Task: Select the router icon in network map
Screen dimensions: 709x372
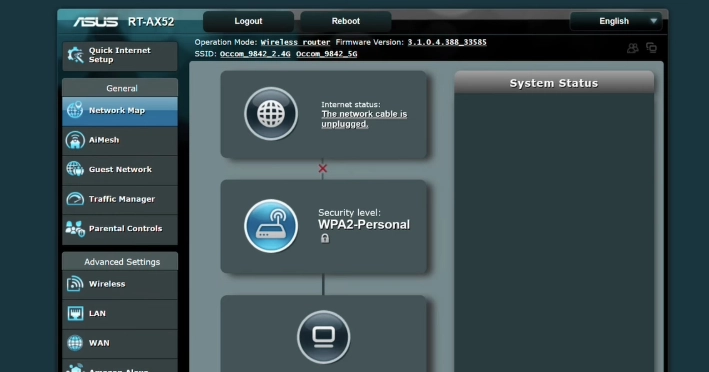Action: click(x=271, y=226)
